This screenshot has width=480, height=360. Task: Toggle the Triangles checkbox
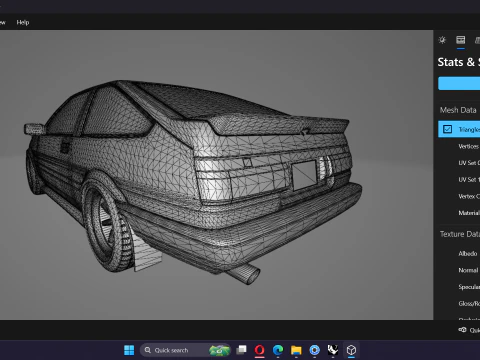[447, 129]
